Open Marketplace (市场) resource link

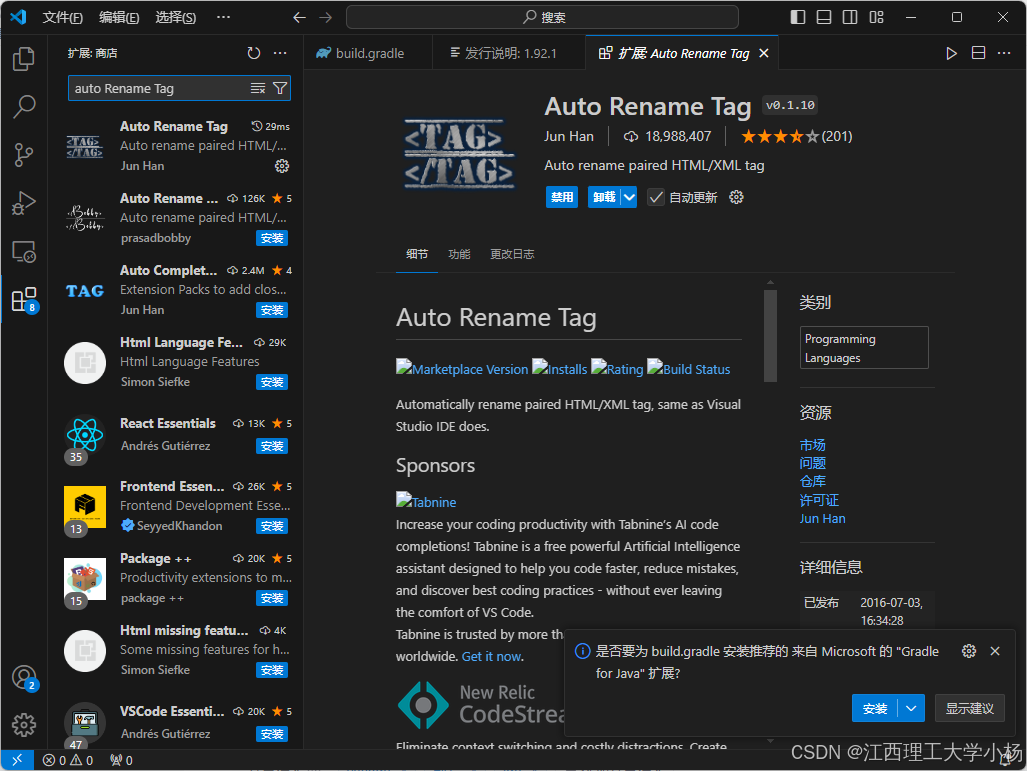pyautogui.click(x=812, y=445)
